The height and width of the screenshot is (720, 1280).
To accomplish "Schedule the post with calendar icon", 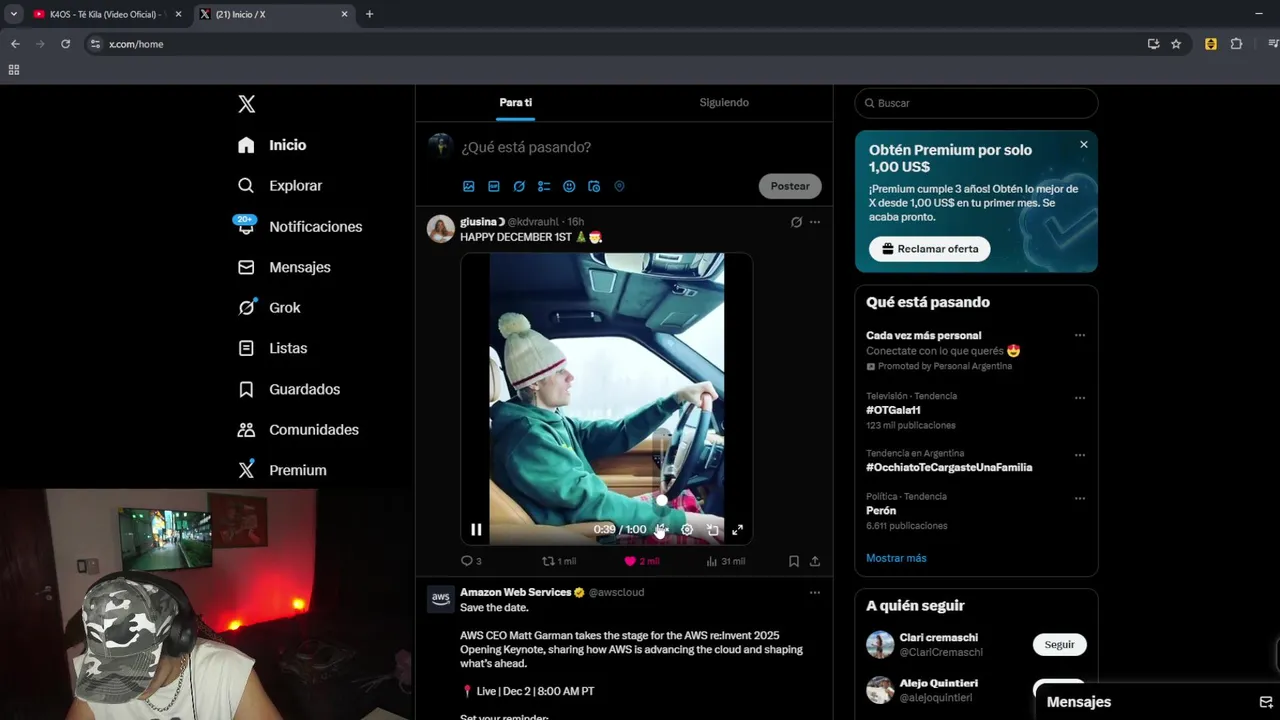I will tap(594, 186).
